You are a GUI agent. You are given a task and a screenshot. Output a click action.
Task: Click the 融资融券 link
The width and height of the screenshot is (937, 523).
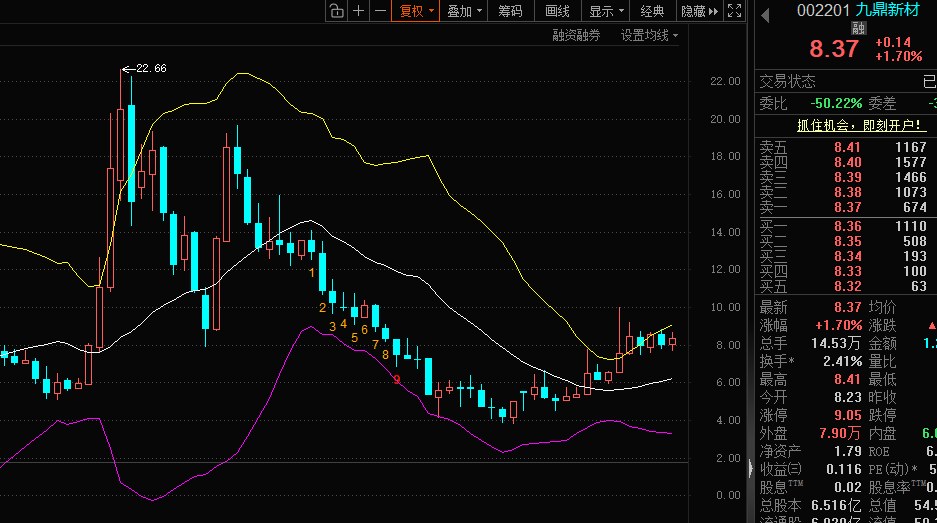576,35
